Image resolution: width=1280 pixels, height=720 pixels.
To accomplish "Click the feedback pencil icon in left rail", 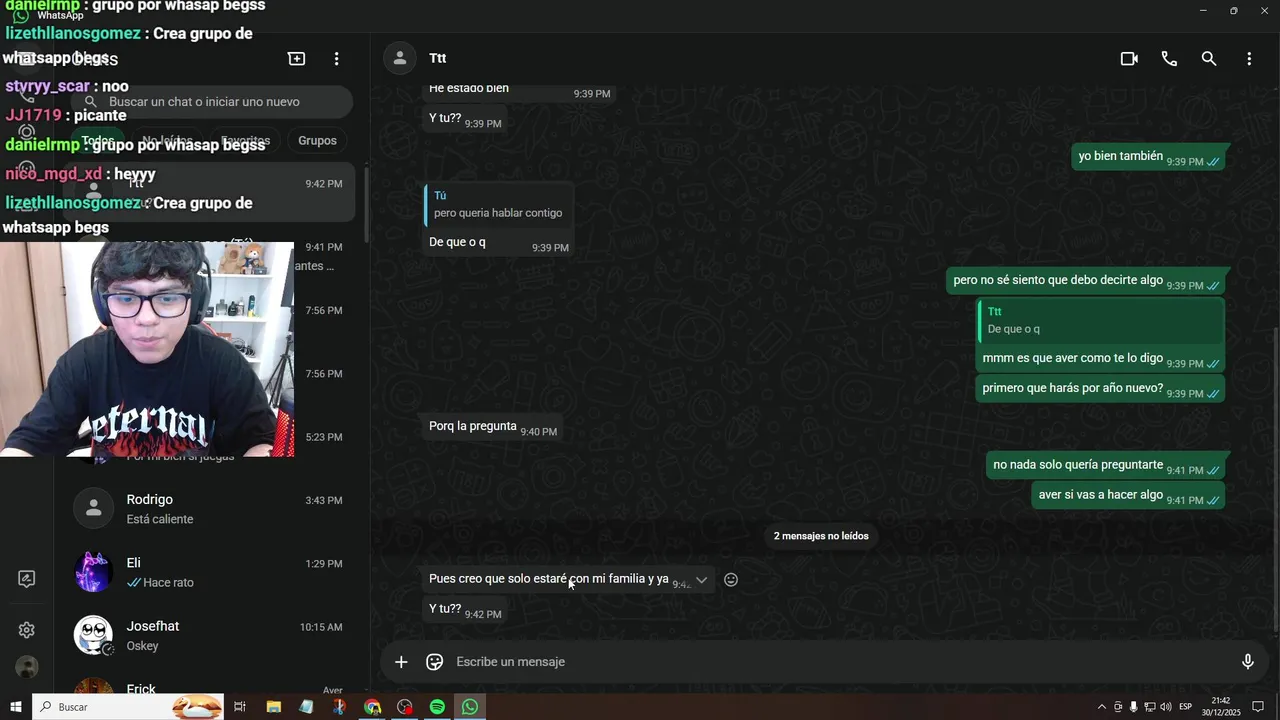I will 27,579.
